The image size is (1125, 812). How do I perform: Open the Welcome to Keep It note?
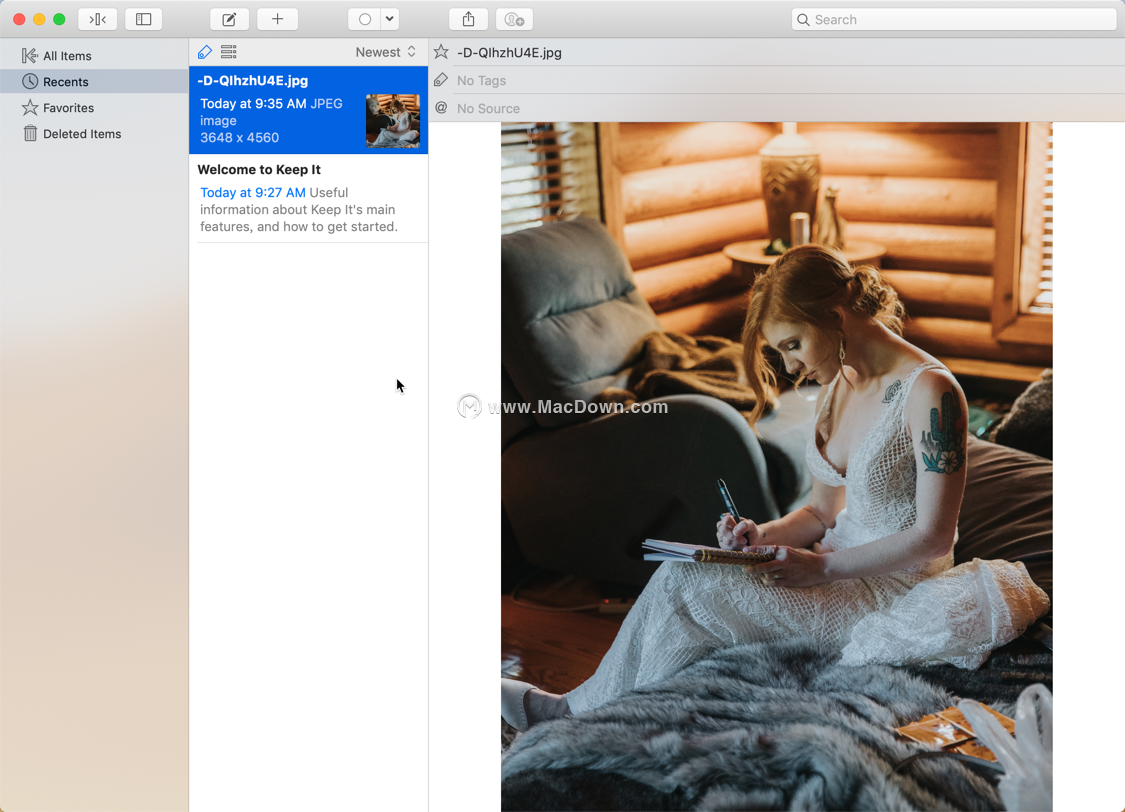pos(309,198)
